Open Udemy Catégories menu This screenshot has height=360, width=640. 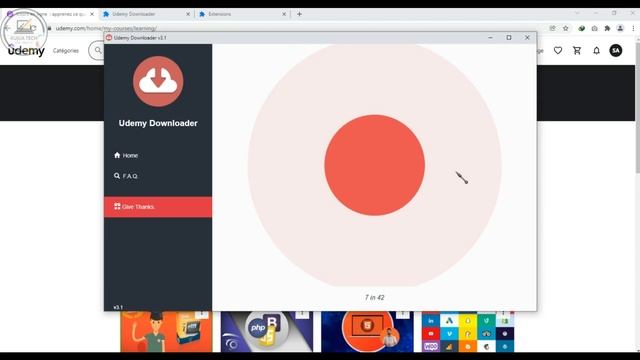pyautogui.click(x=66, y=51)
